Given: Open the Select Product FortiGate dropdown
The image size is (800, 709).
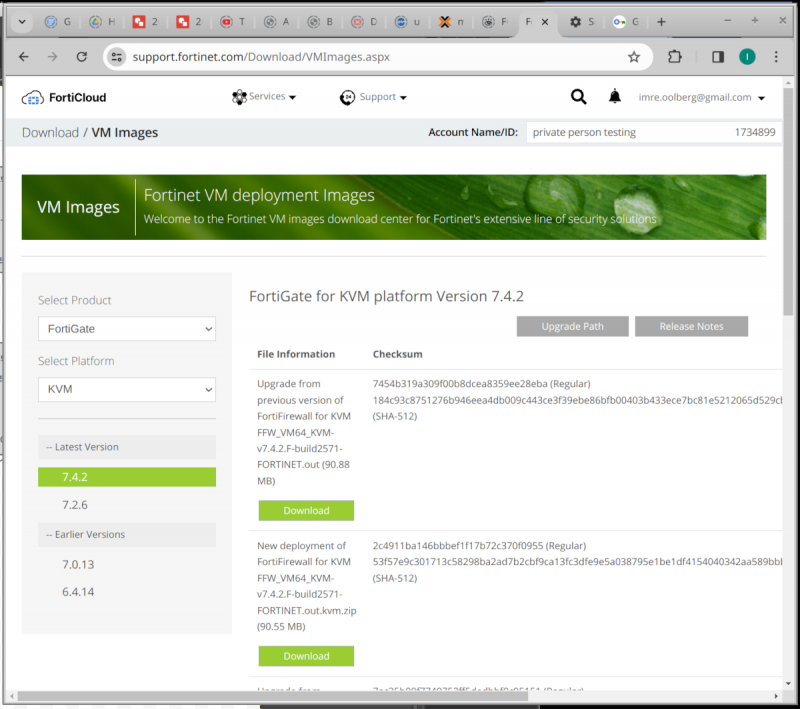Looking at the screenshot, I should click(127, 328).
